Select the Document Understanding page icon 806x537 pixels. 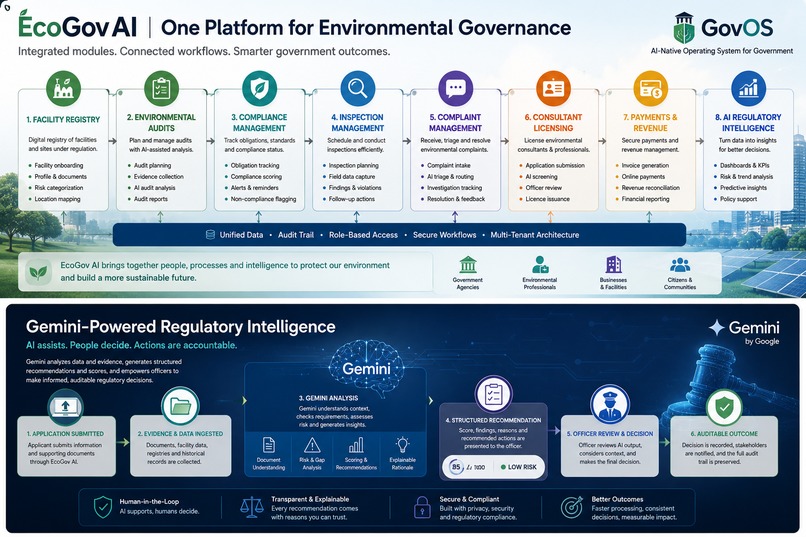269,445
